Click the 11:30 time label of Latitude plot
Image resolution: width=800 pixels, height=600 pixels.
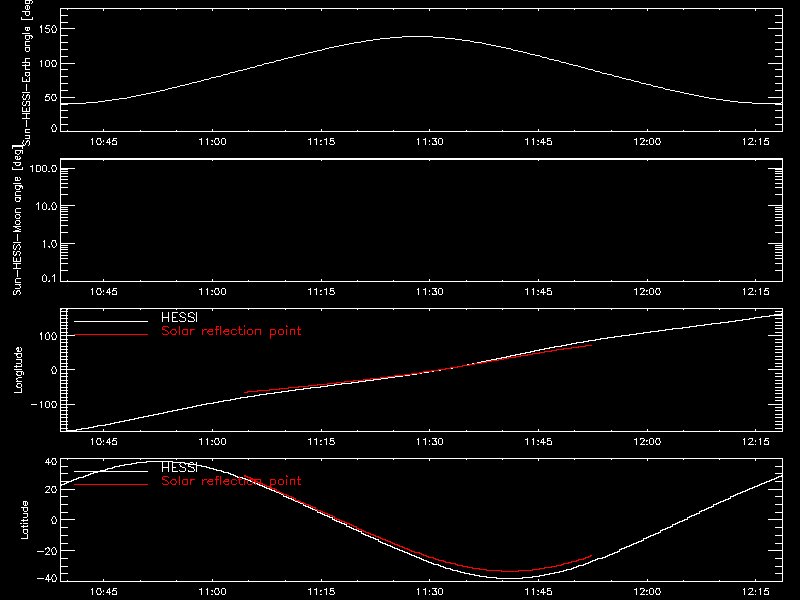430,592
